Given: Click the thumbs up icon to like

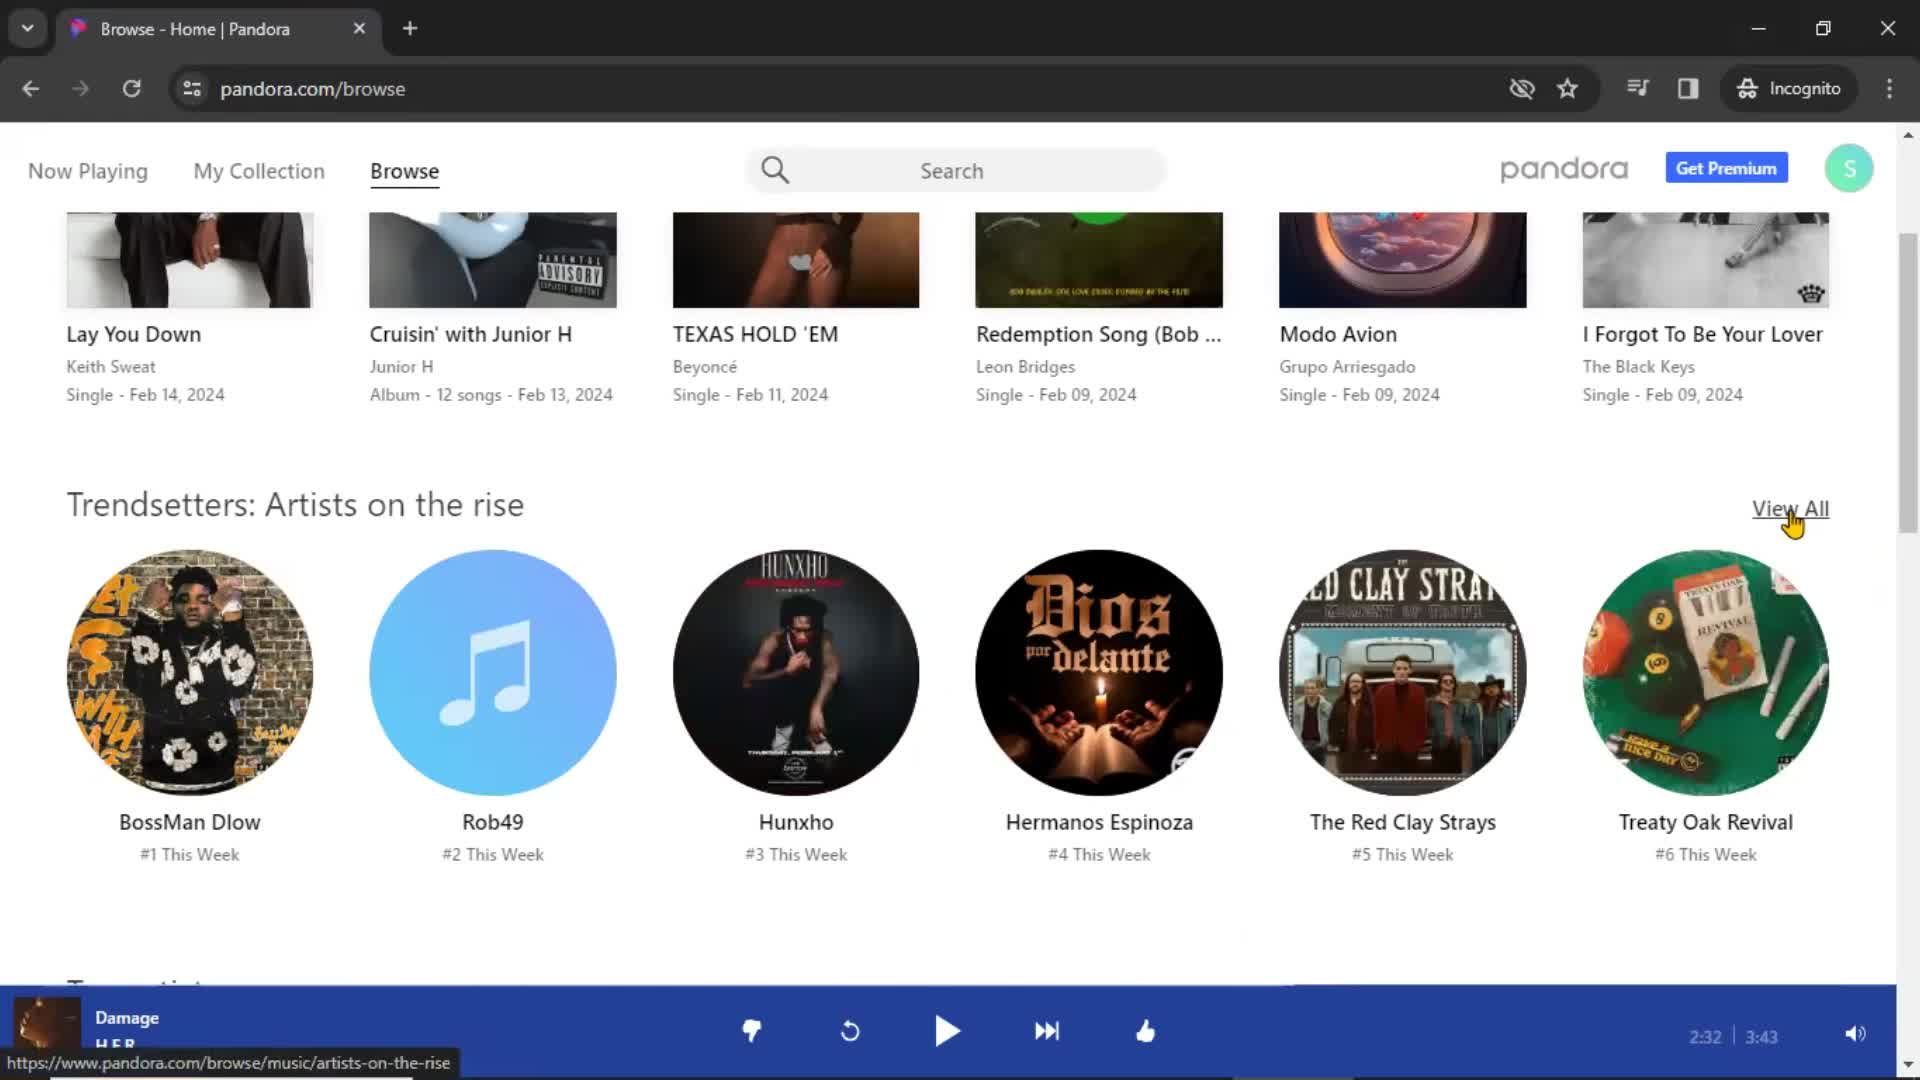Looking at the screenshot, I should click(1146, 1031).
